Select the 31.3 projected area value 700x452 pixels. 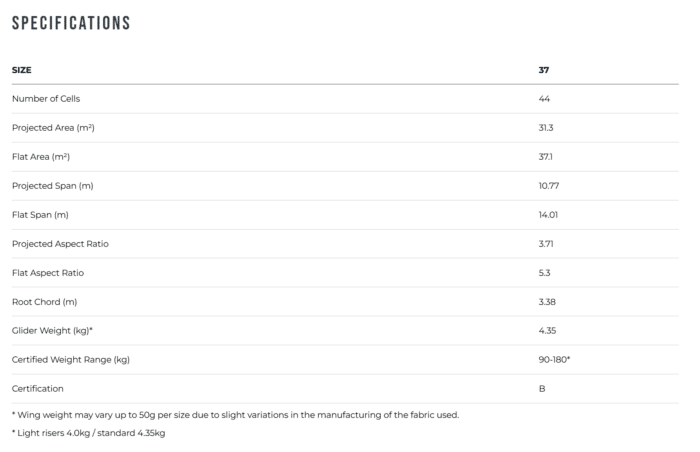[546, 128]
